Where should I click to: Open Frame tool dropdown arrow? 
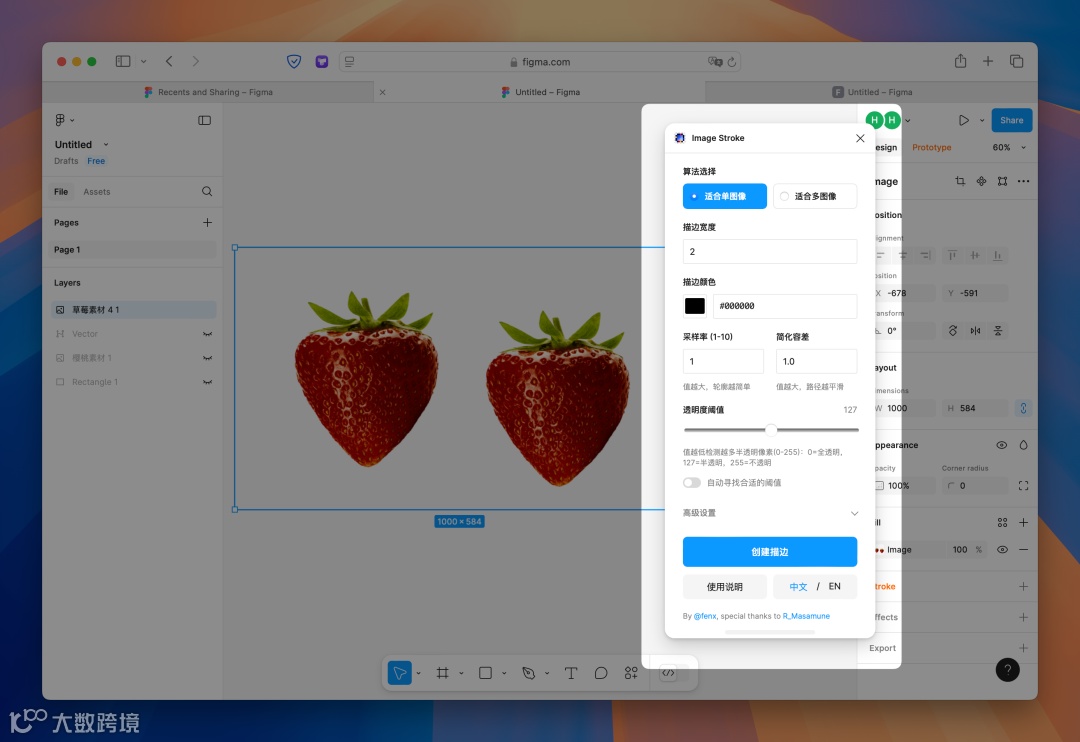coord(461,673)
